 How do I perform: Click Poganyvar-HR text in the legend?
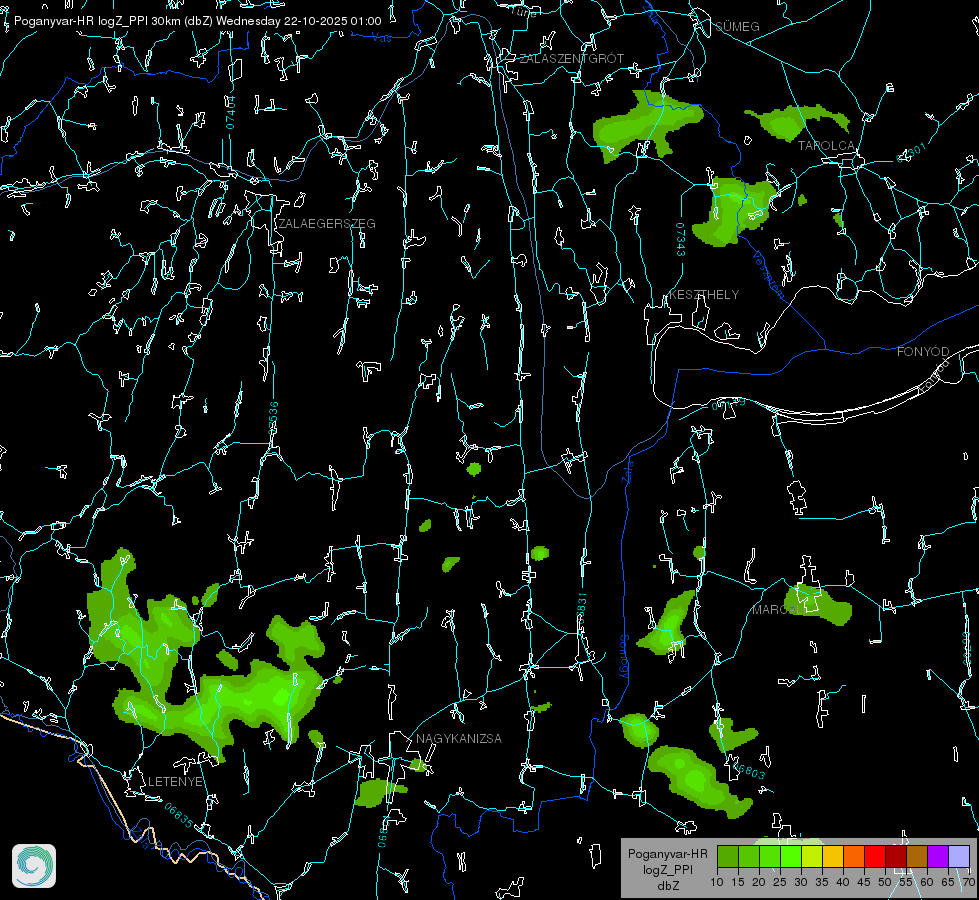pyautogui.click(x=667, y=854)
